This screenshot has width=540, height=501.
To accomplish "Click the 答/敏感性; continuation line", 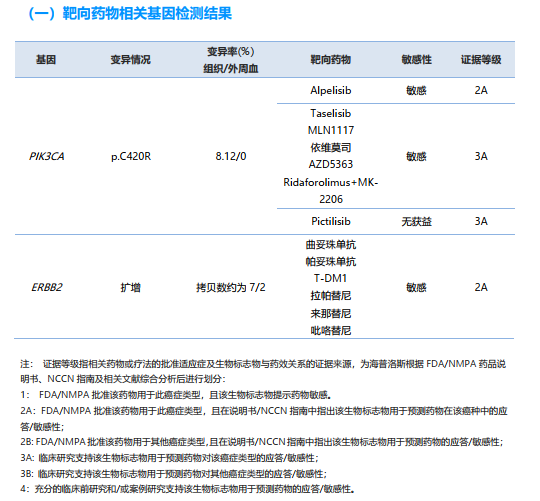I will [x=42, y=427].
